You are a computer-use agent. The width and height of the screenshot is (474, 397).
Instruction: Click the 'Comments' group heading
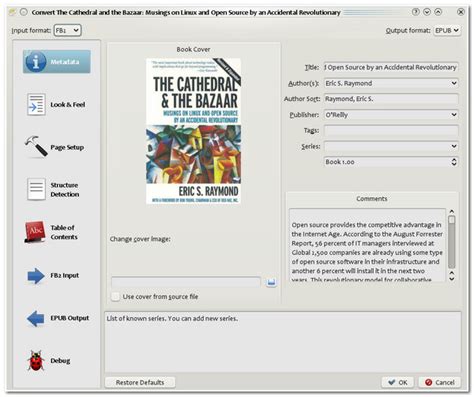[372, 199]
